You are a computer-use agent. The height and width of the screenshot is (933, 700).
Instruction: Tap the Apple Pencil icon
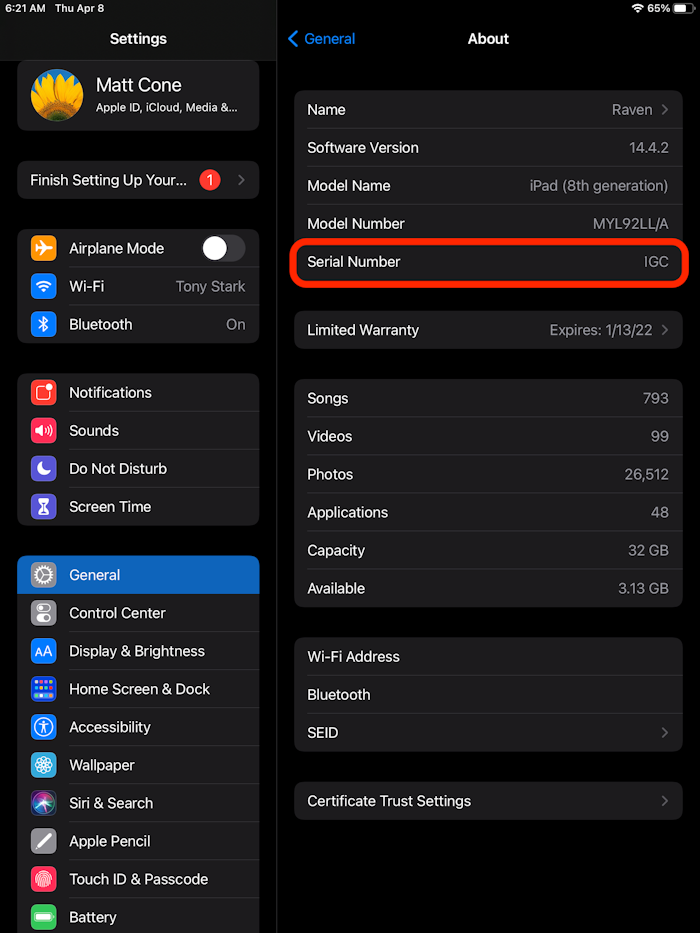pos(43,841)
